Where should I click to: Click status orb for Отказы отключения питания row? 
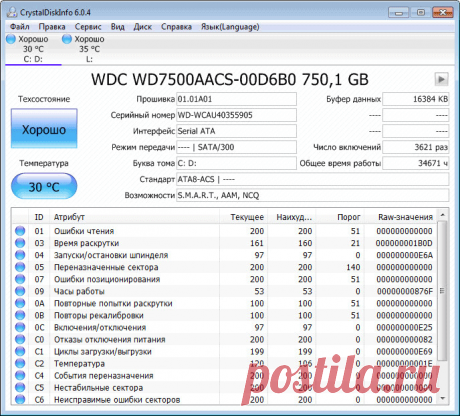pyautogui.click(x=20, y=339)
